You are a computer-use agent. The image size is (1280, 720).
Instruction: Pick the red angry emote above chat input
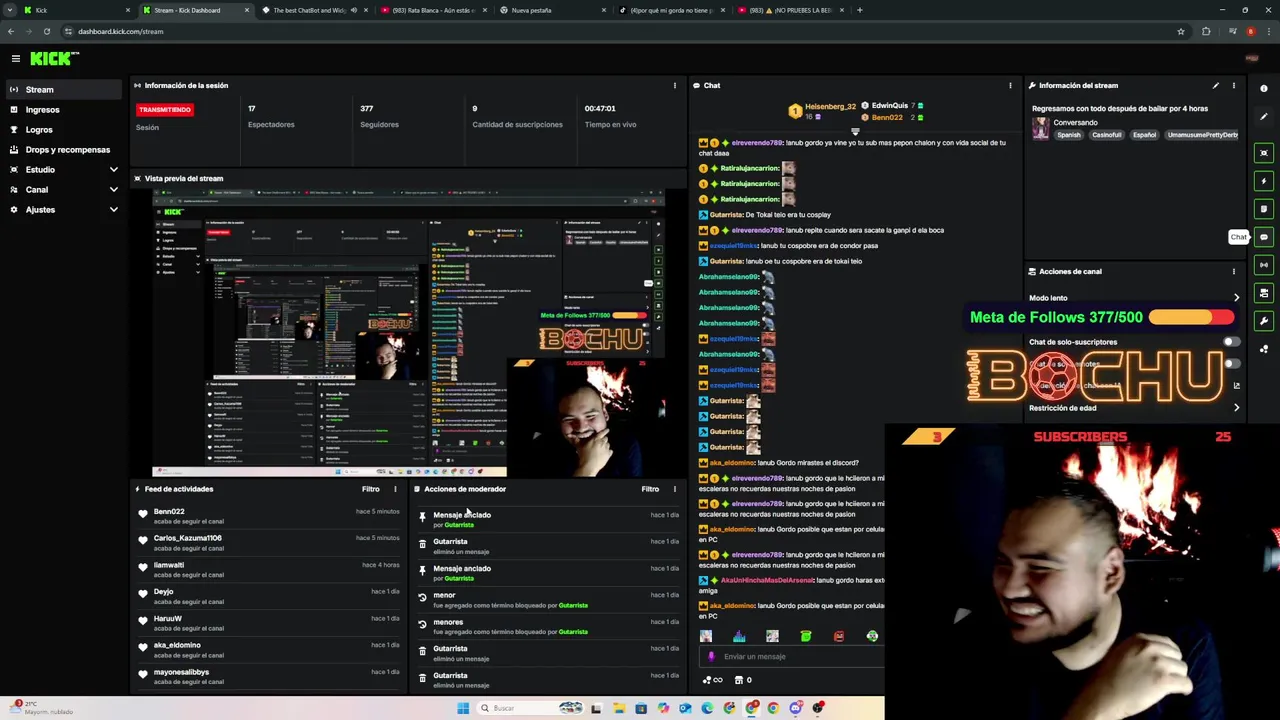pyautogui.click(x=839, y=636)
